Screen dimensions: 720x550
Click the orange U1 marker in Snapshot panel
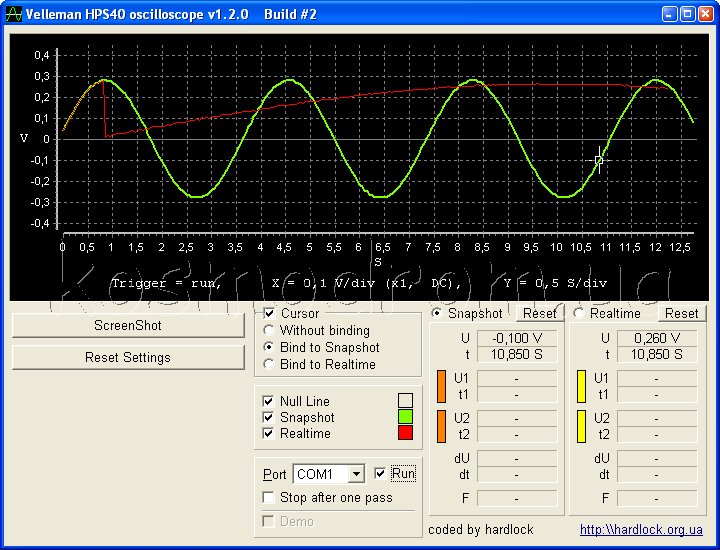(442, 386)
